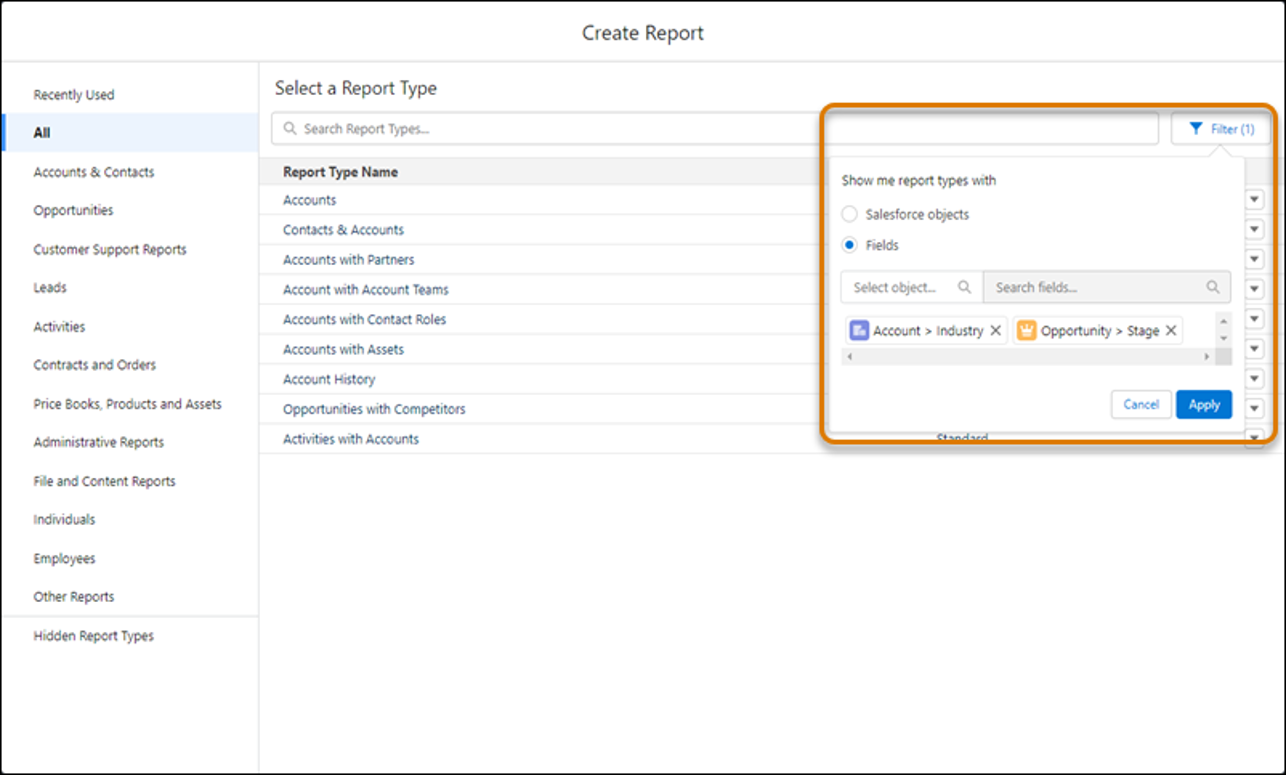The width and height of the screenshot is (1288, 775).
Task: Remove the Opportunity > Stage filter pill
Action: pos(1171,331)
